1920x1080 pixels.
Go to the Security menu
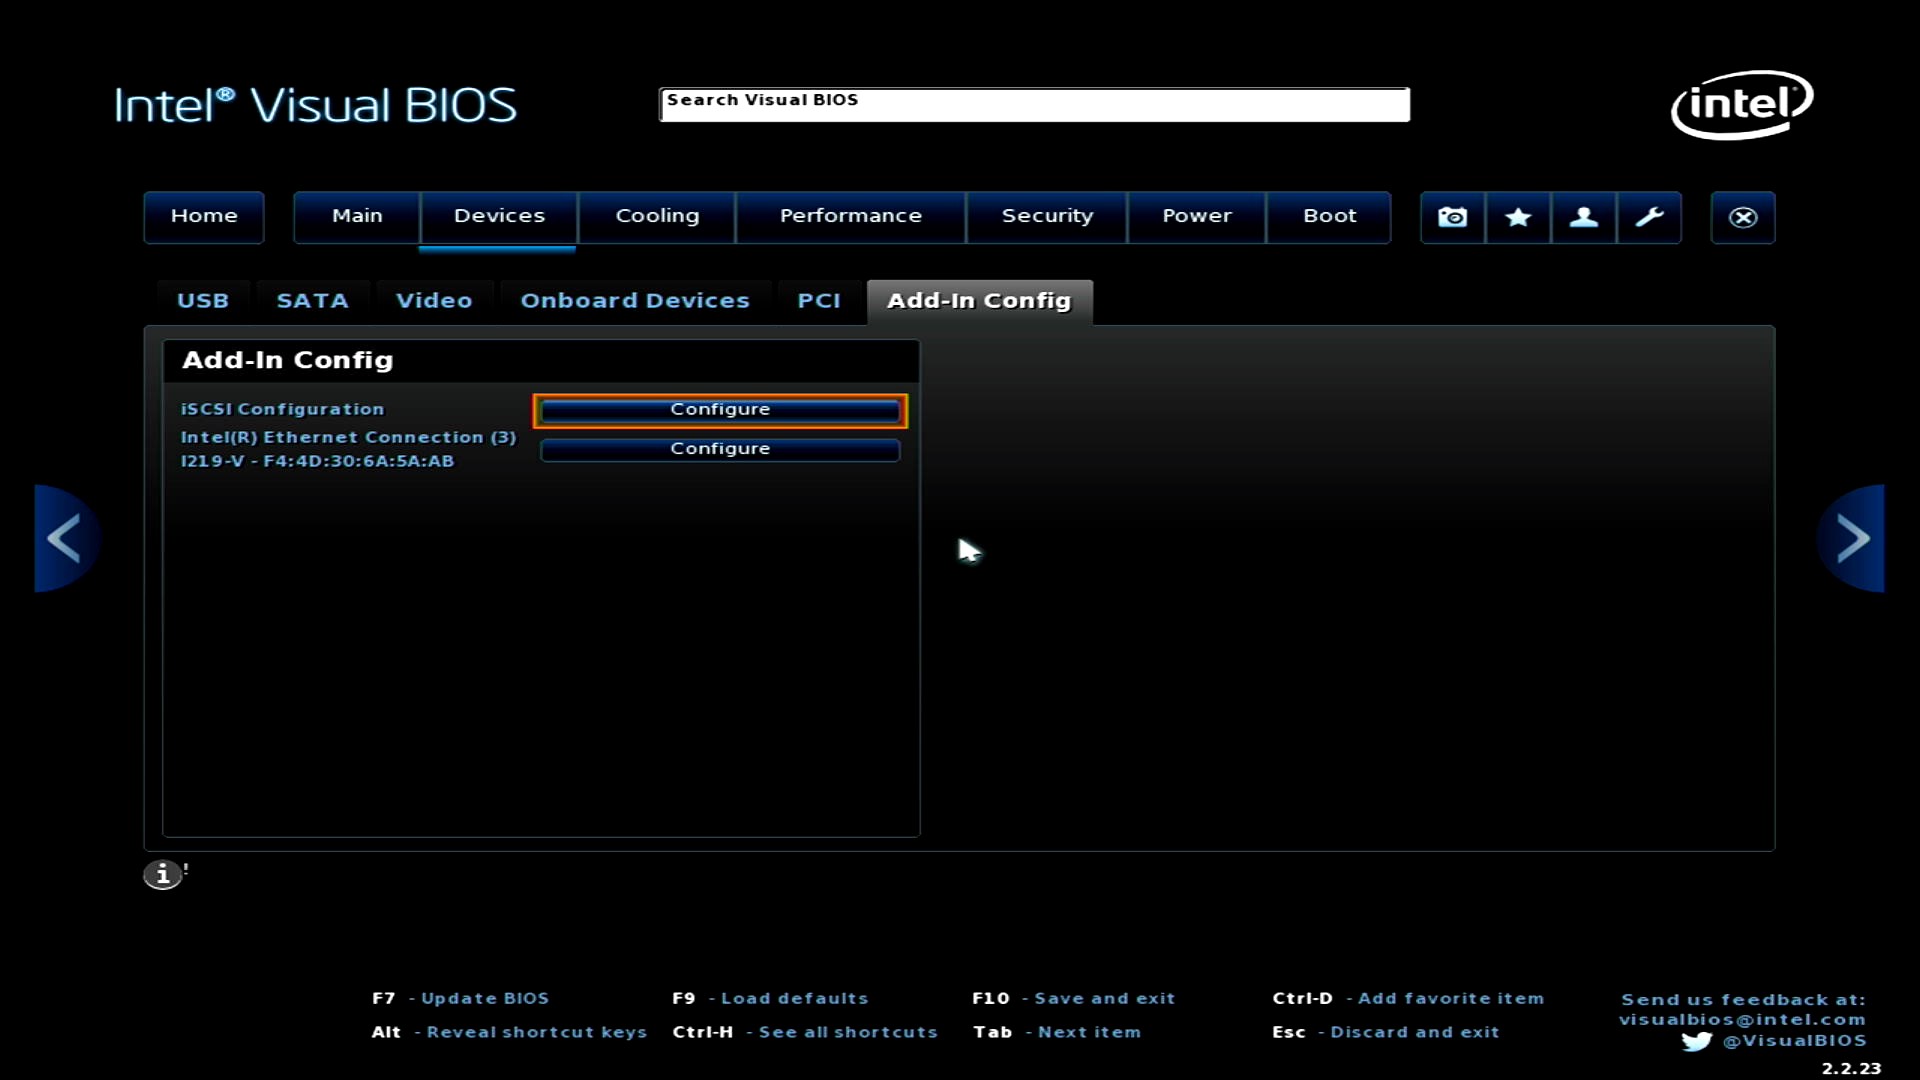pyautogui.click(x=1047, y=216)
